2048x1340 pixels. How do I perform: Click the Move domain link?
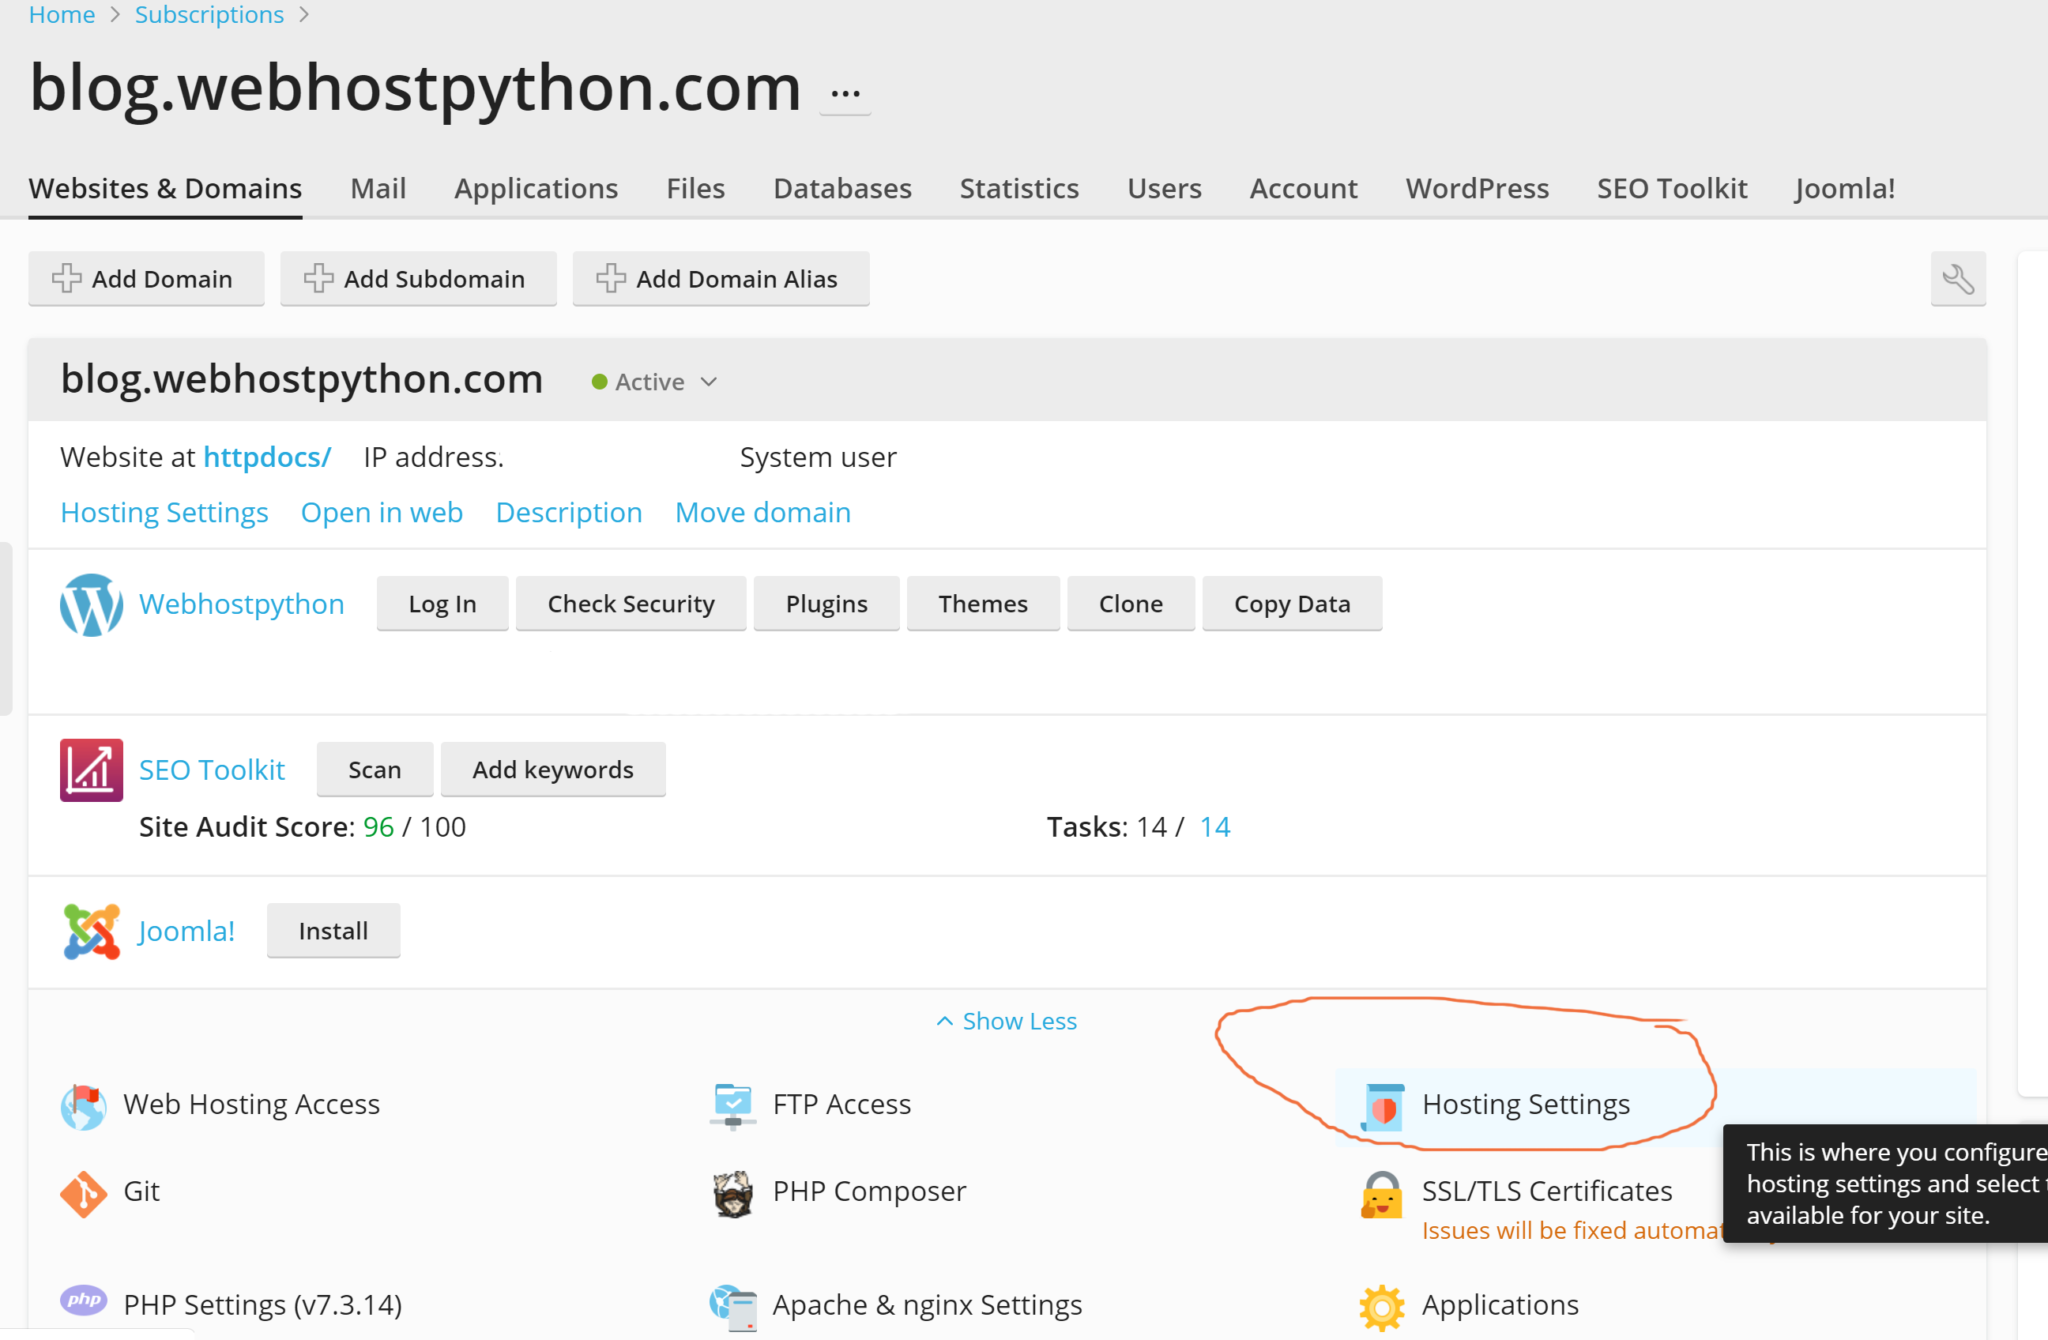[762, 512]
